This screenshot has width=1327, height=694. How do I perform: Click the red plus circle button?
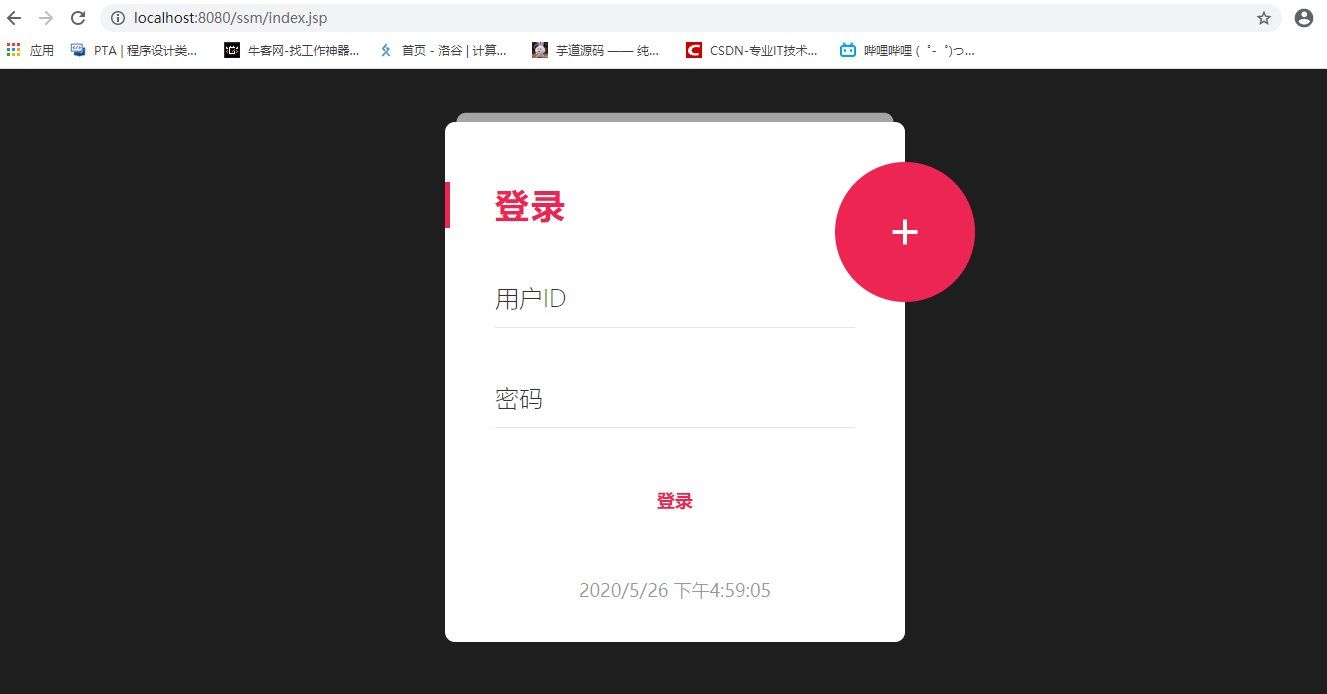[x=905, y=232]
